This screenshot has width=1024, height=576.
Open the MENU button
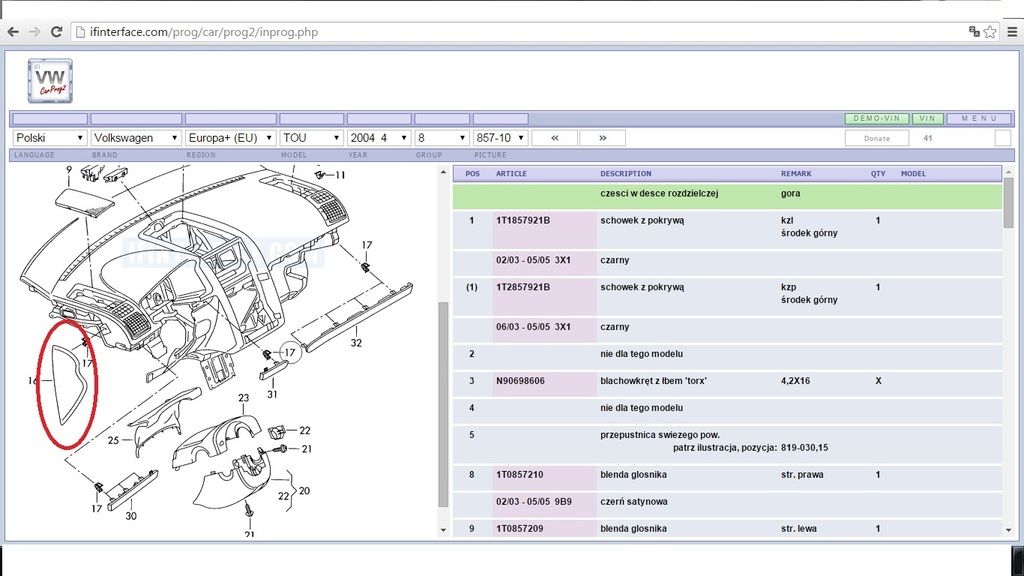pos(979,119)
